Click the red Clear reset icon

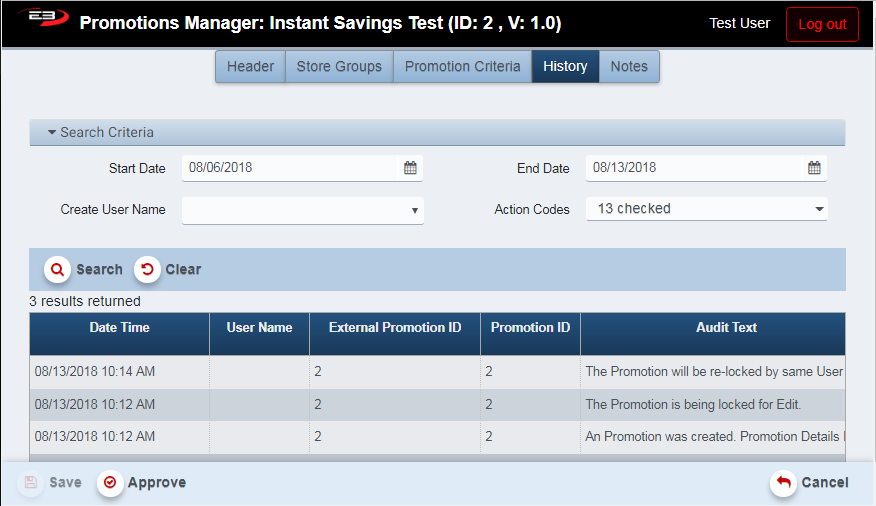[148, 269]
